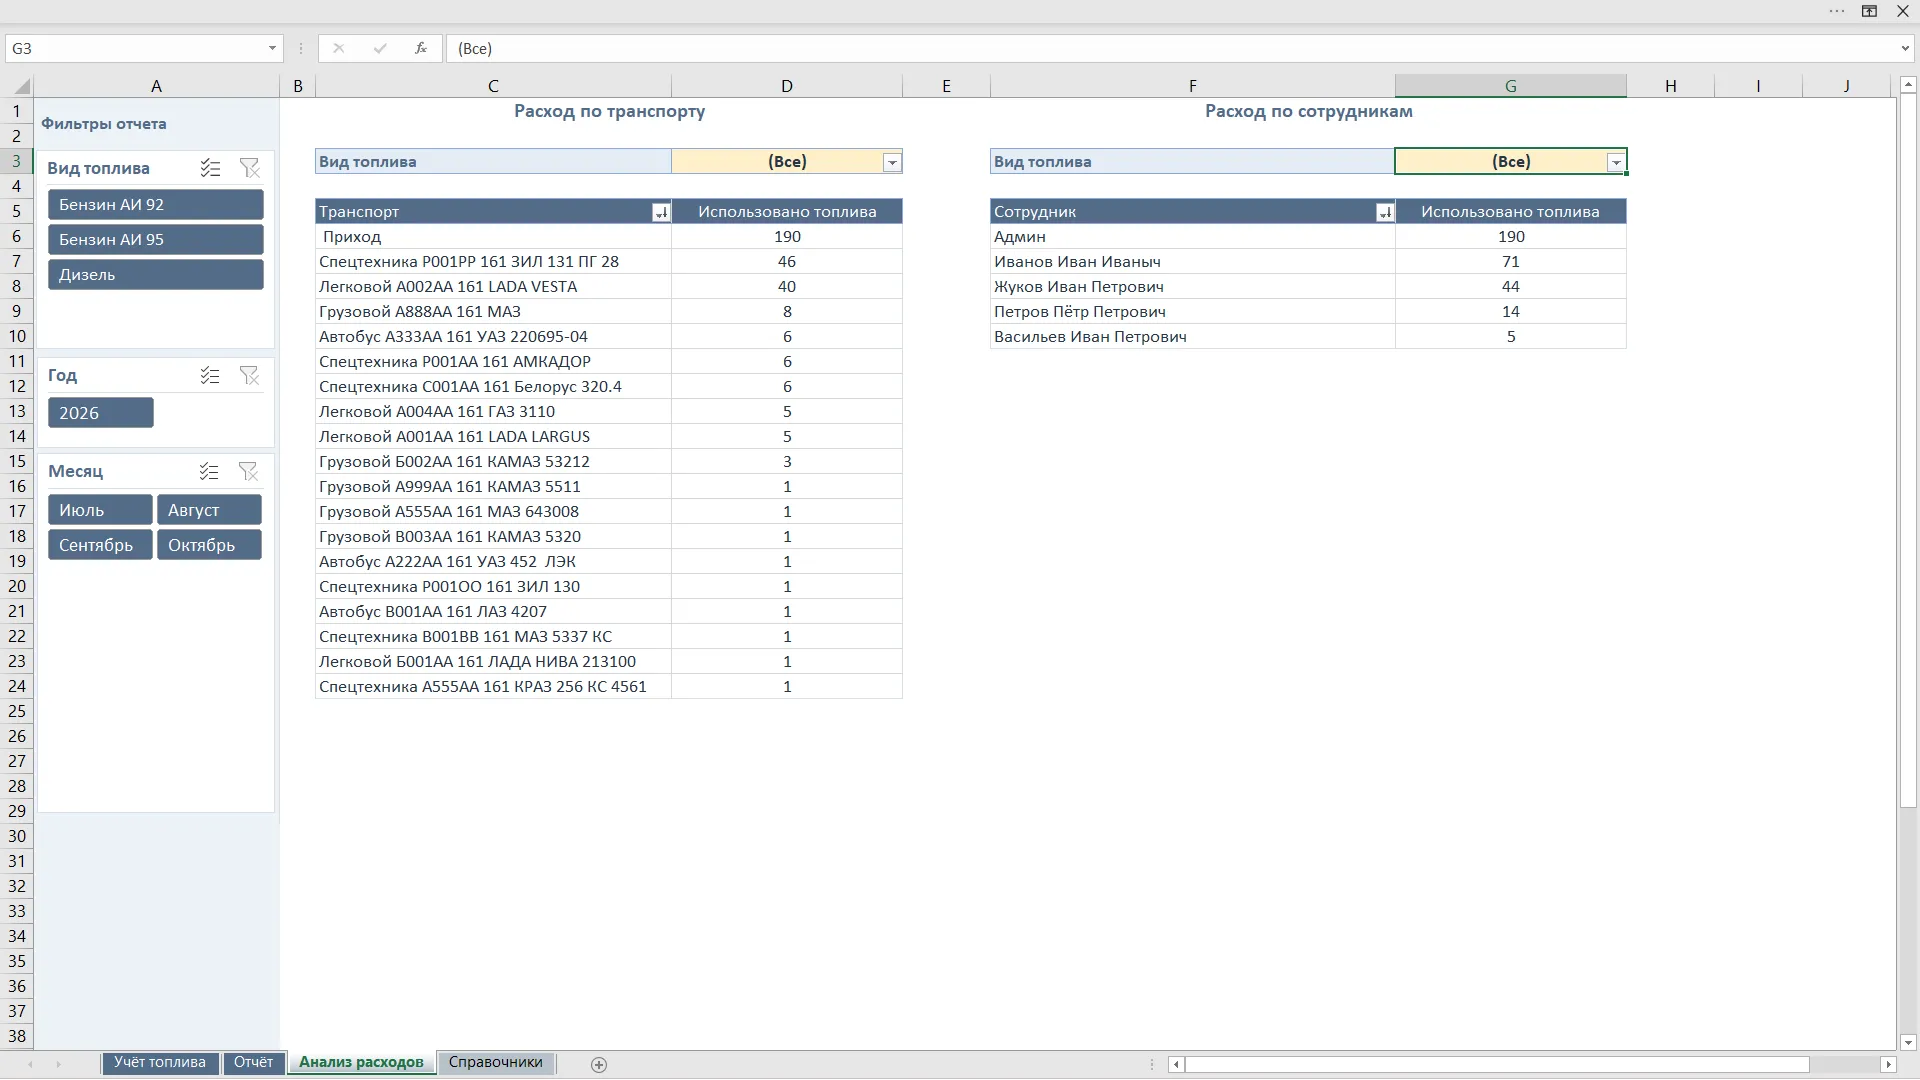Screen dimensions: 1920x1080
Task: Switch to Отчёт sheet tab
Action: point(253,1063)
